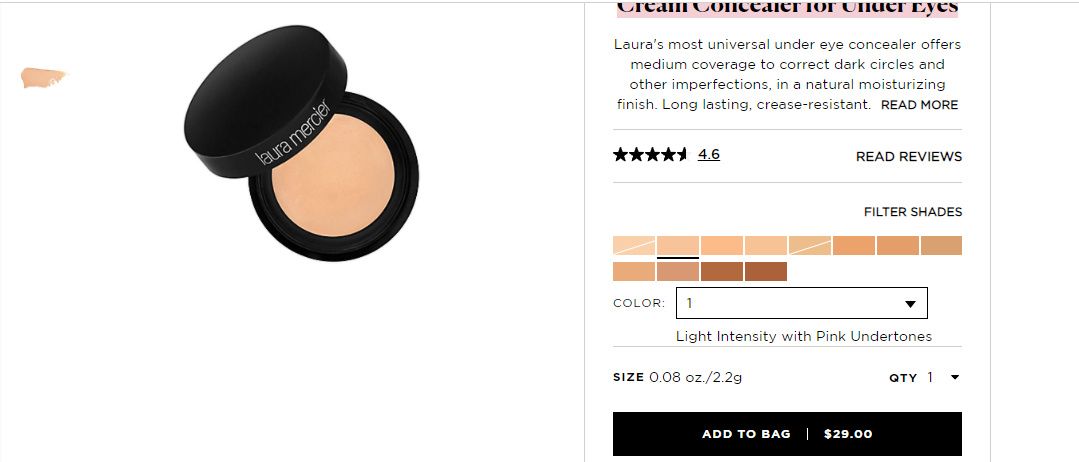The width and height of the screenshot is (1079, 462).
Task: Open the COLOR dropdown showing 1
Action: (802, 303)
